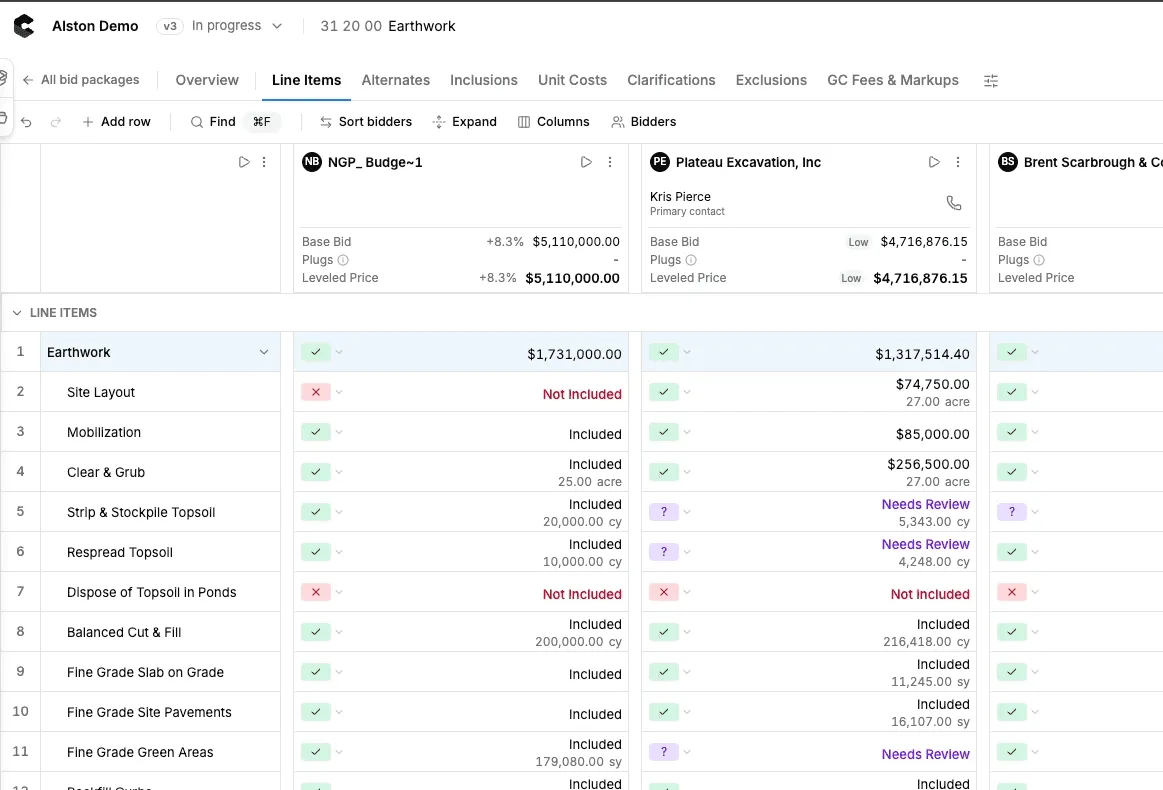The width and height of the screenshot is (1163, 790).
Task: Click phone icon for Kris Pierce
Action: (954, 203)
